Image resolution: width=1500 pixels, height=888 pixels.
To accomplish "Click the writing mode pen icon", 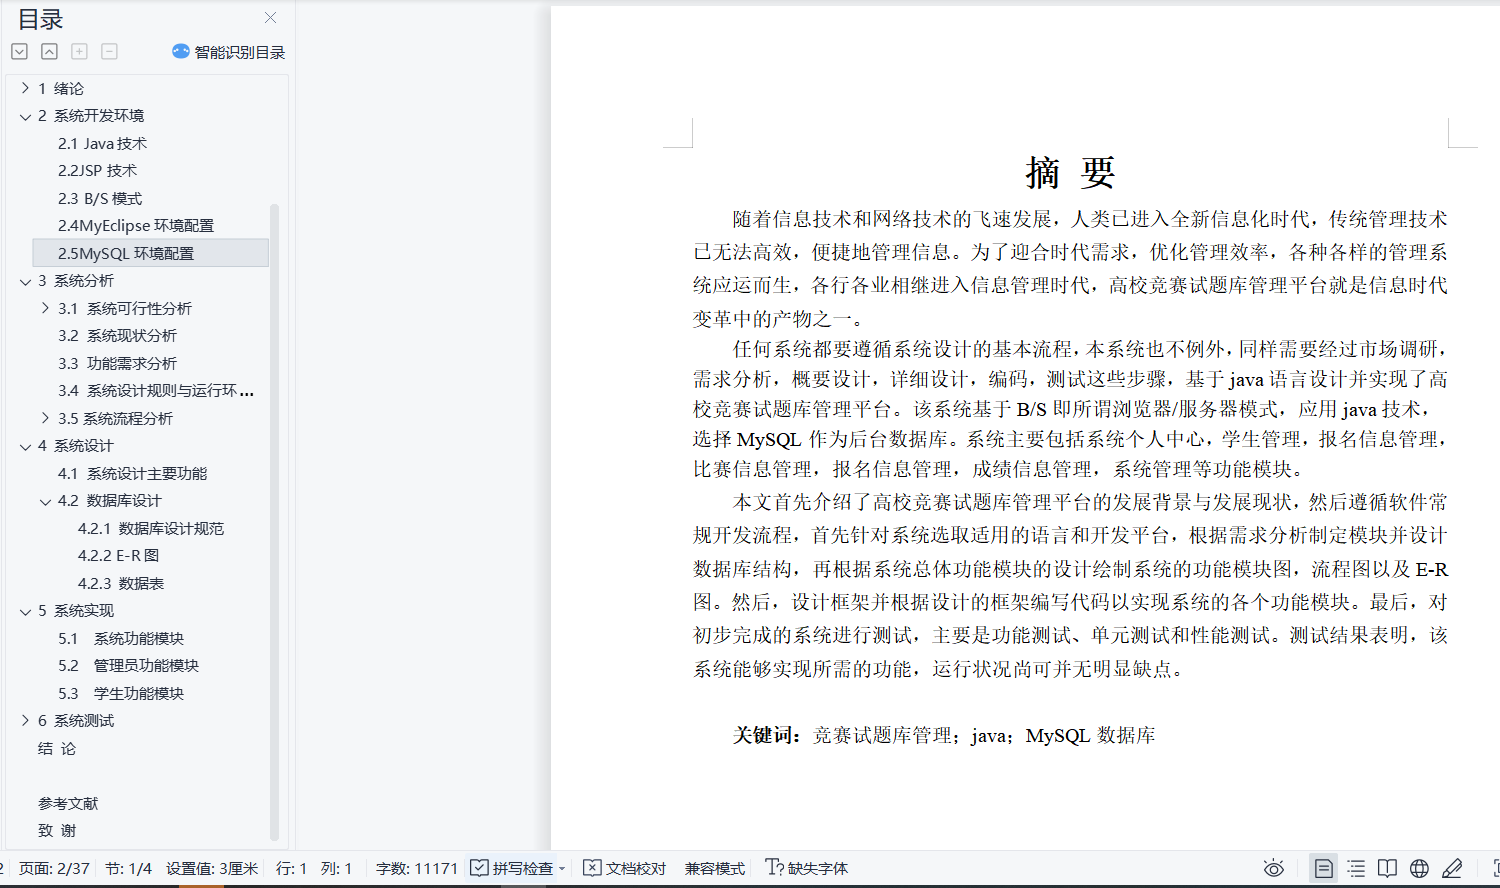I will coord(1452,868).
